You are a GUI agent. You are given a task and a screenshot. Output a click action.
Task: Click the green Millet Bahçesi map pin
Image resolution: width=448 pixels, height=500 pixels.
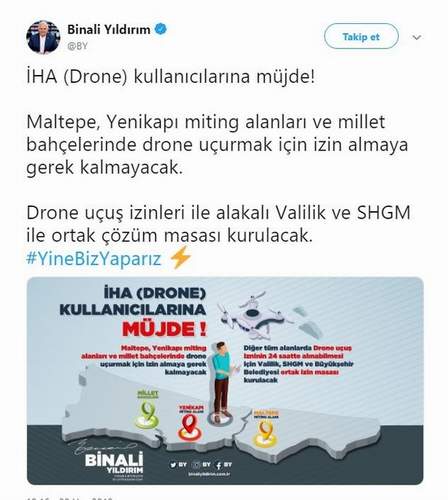coord(147,411)
